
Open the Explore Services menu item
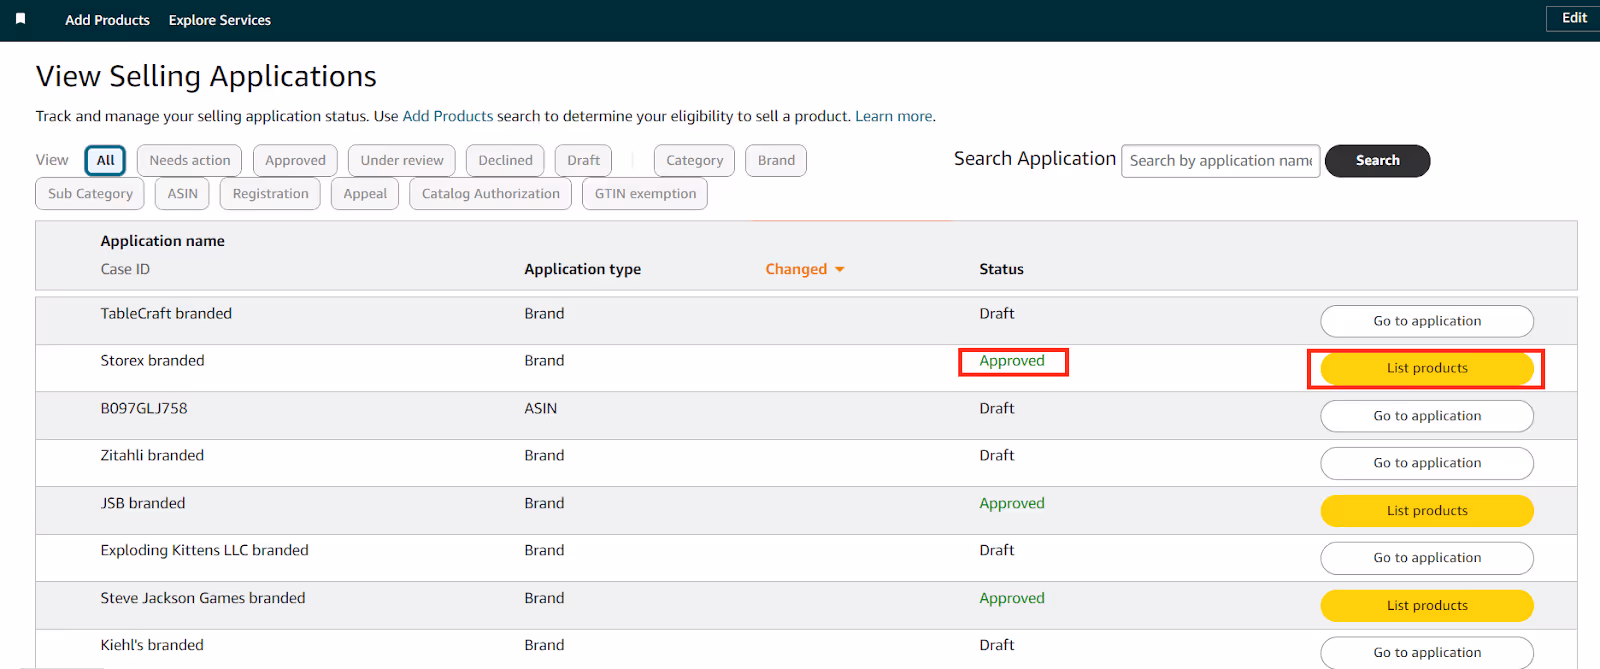219,20
